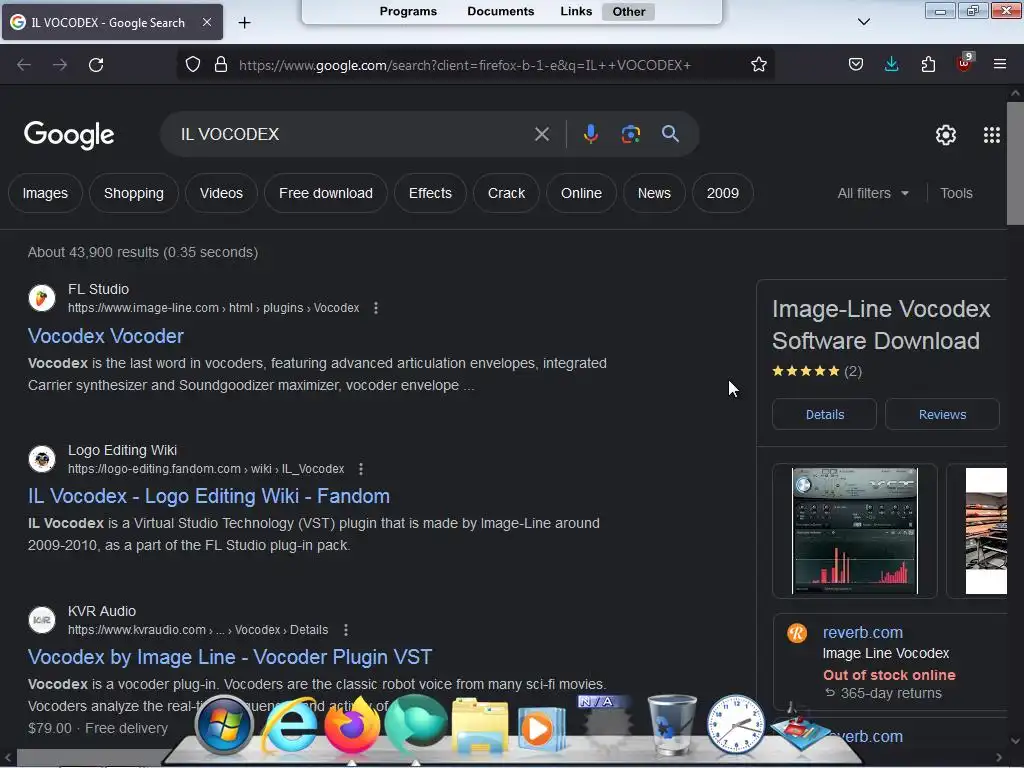
Task: Open the Vocodex plugin screenshot thumbnail
Action: pos(854,531)
